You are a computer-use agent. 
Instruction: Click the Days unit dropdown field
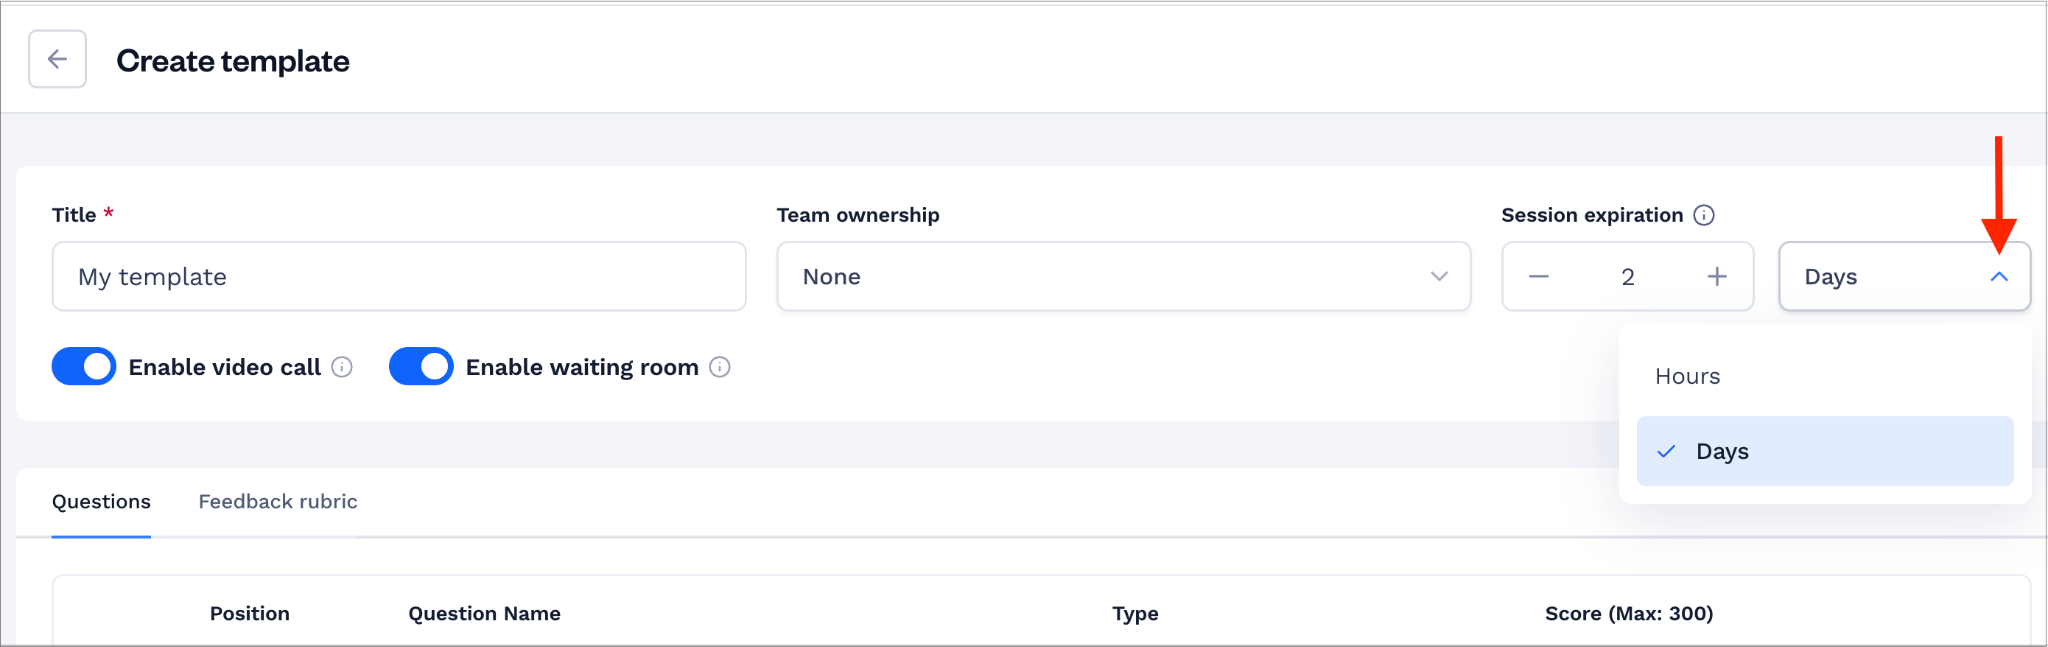[1905, 276]
